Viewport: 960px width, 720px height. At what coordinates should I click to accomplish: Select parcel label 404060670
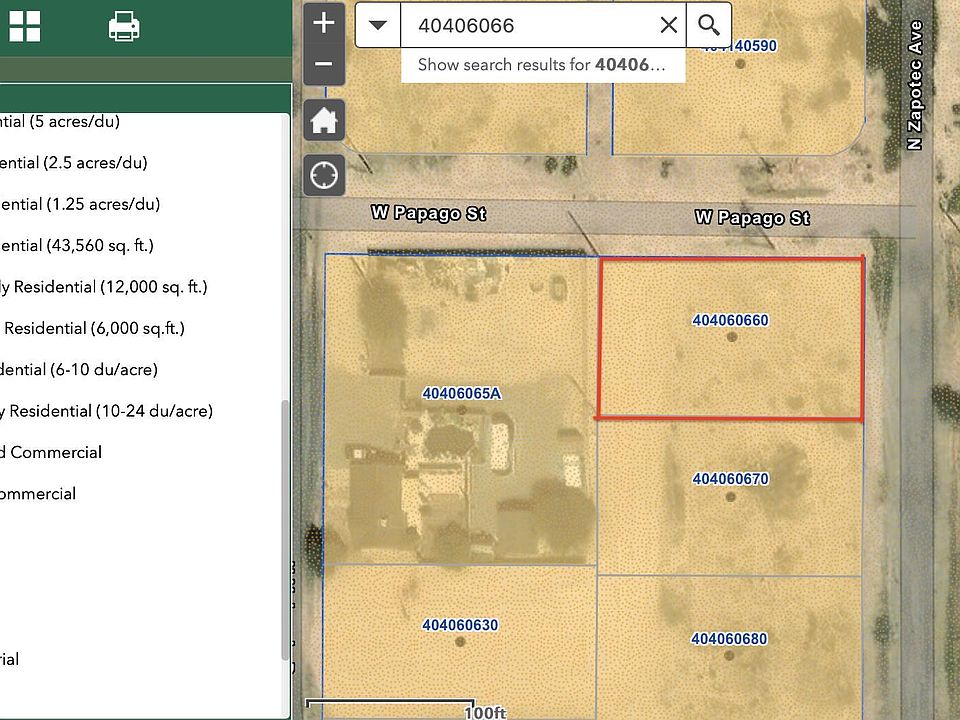pos(730,479)
